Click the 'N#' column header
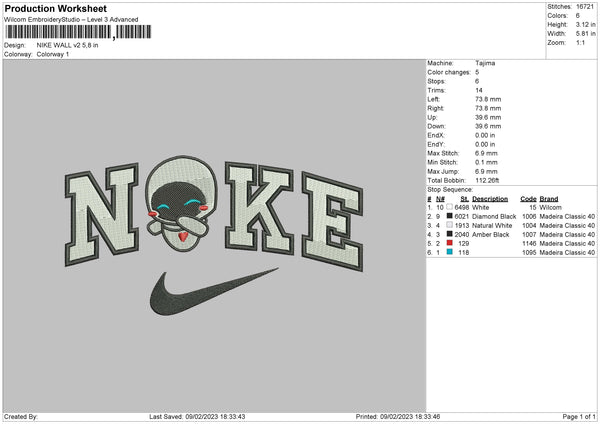This screenshot has width=600, height=424. point(440,199)
